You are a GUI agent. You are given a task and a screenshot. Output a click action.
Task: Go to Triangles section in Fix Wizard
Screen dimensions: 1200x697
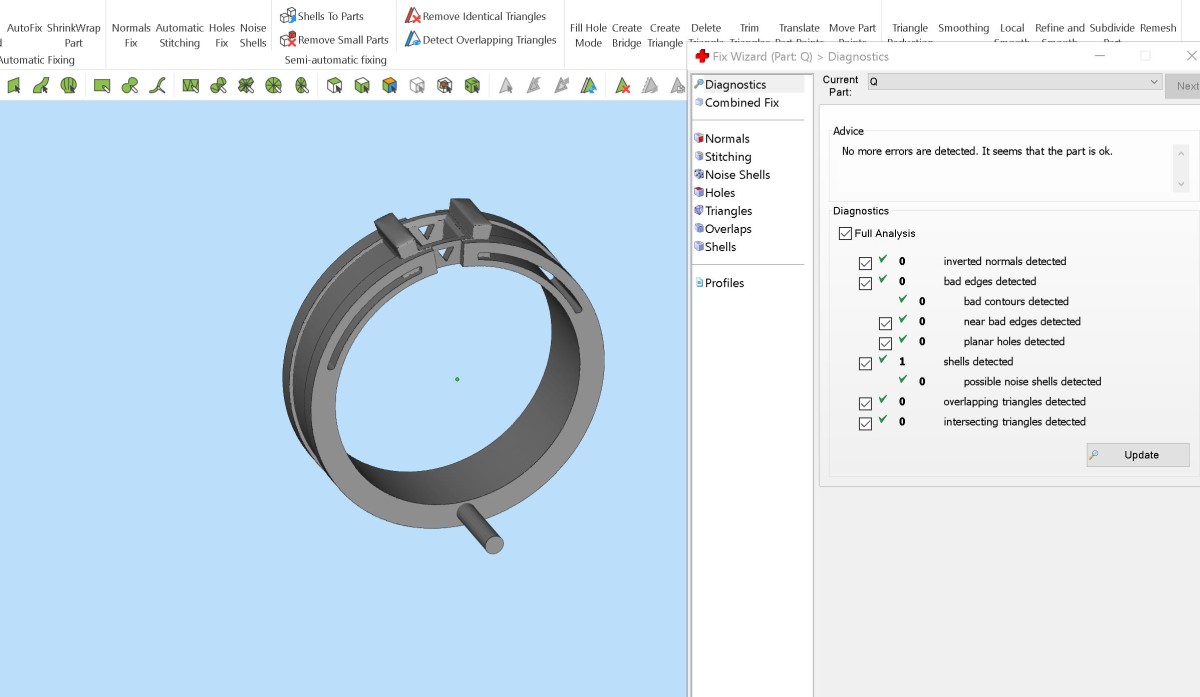[728, 211]
